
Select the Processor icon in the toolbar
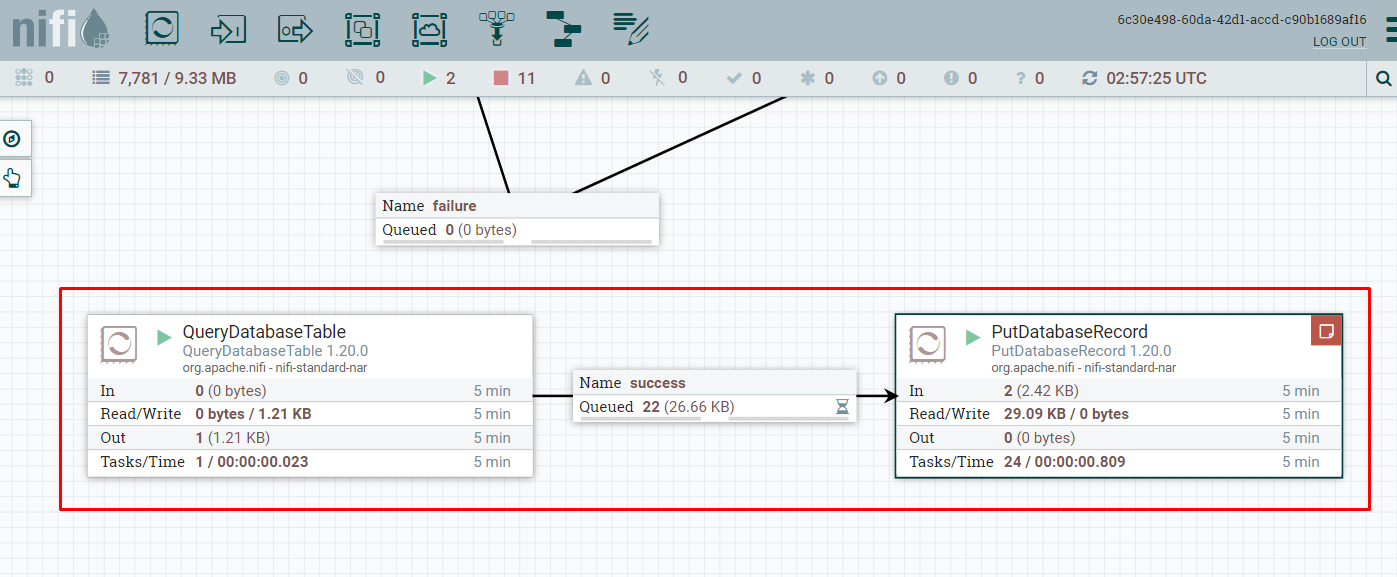[162, 29]
